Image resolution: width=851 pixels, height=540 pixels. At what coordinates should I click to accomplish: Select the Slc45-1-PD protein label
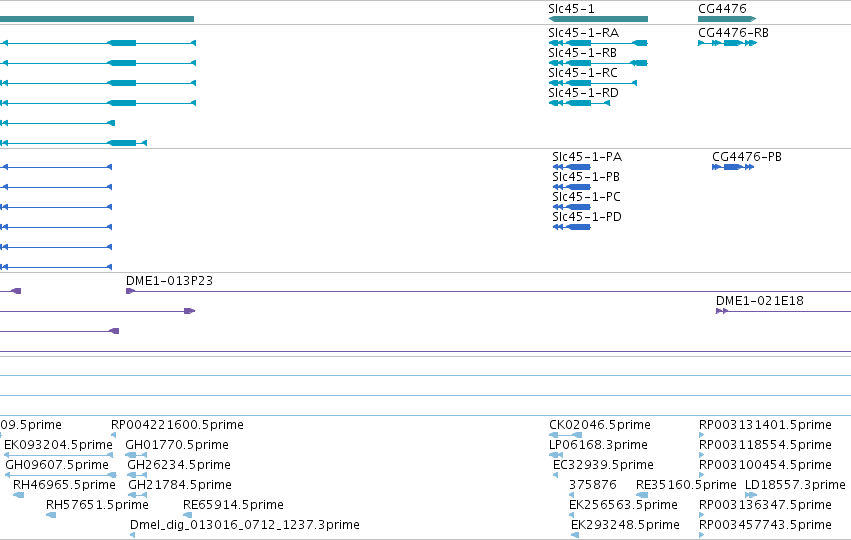click(x=587, y=217)
